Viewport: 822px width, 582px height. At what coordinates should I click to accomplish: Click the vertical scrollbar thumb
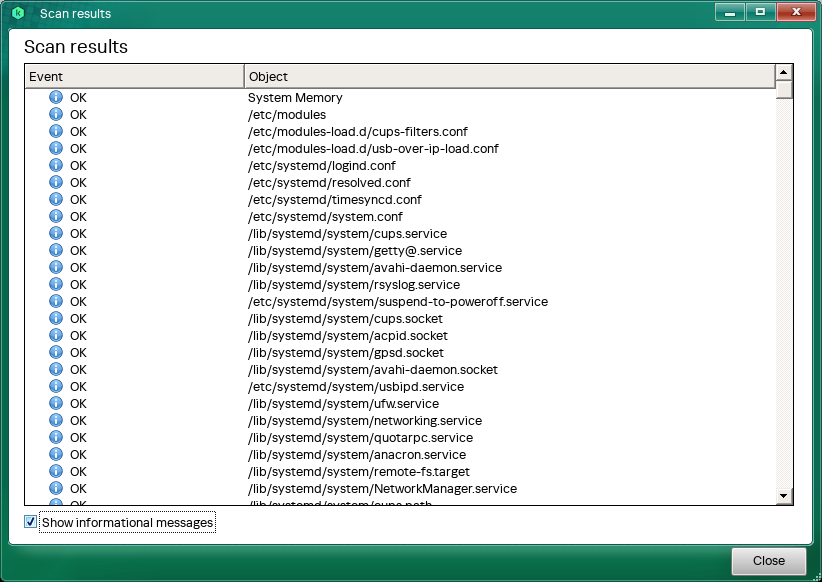(784, 90)
